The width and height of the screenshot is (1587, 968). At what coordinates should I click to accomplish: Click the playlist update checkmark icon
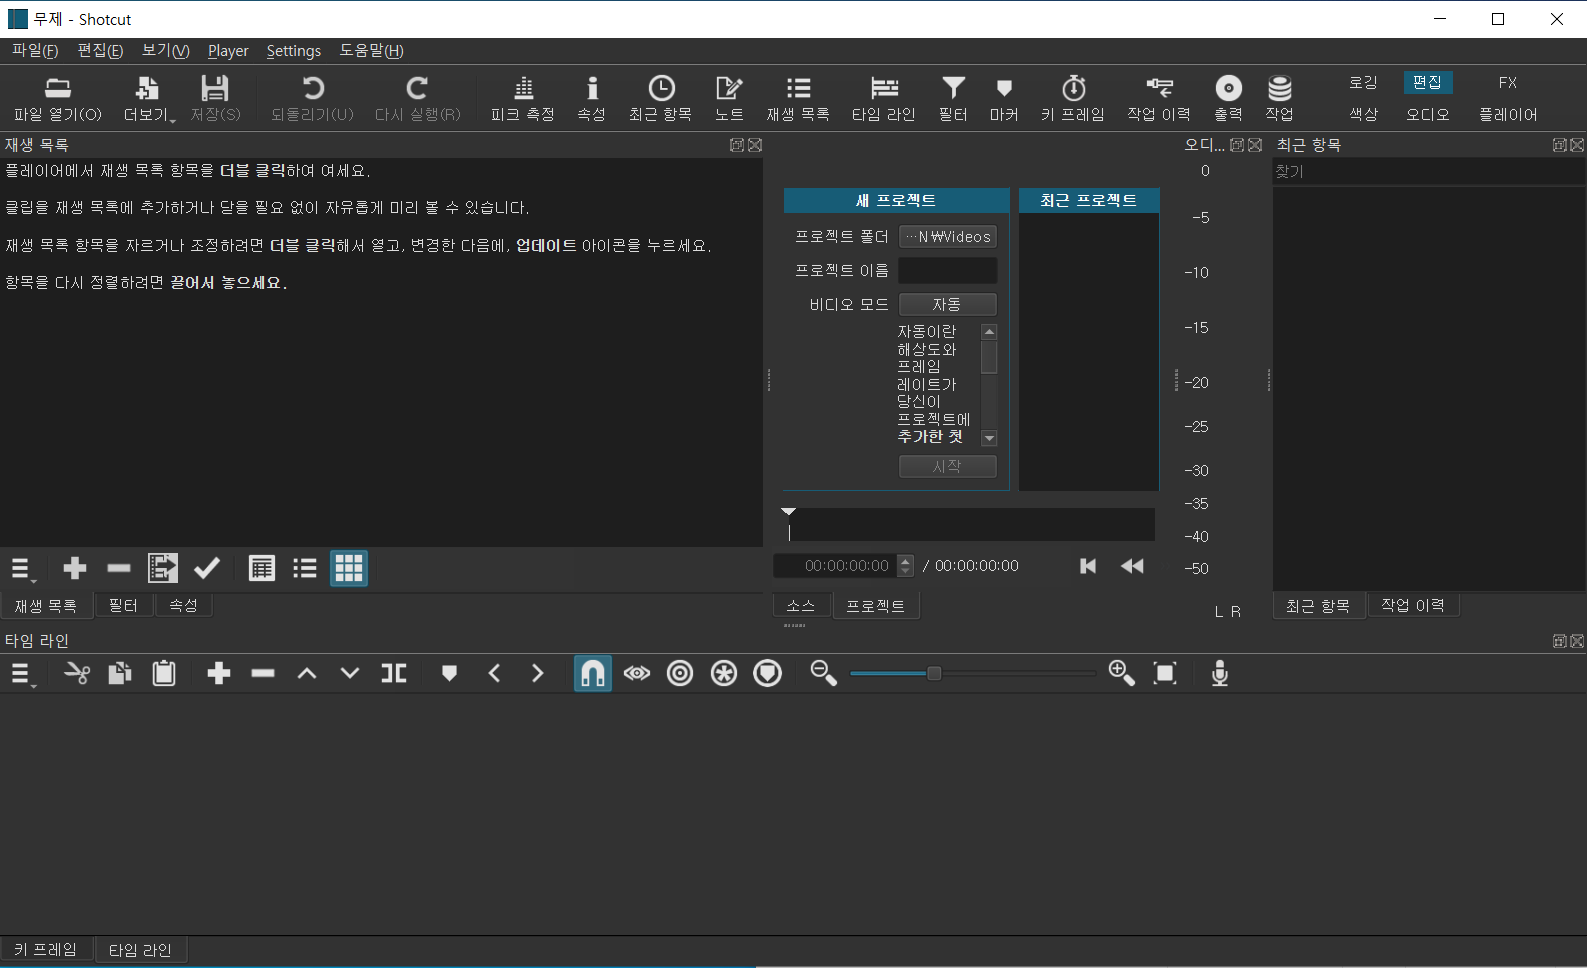[207, 569]
